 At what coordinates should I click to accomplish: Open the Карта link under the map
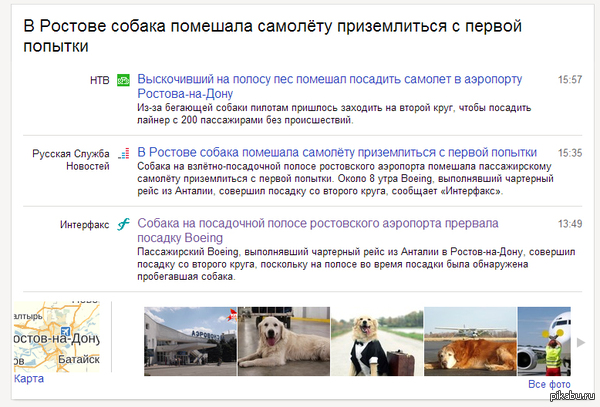[29, 379]
